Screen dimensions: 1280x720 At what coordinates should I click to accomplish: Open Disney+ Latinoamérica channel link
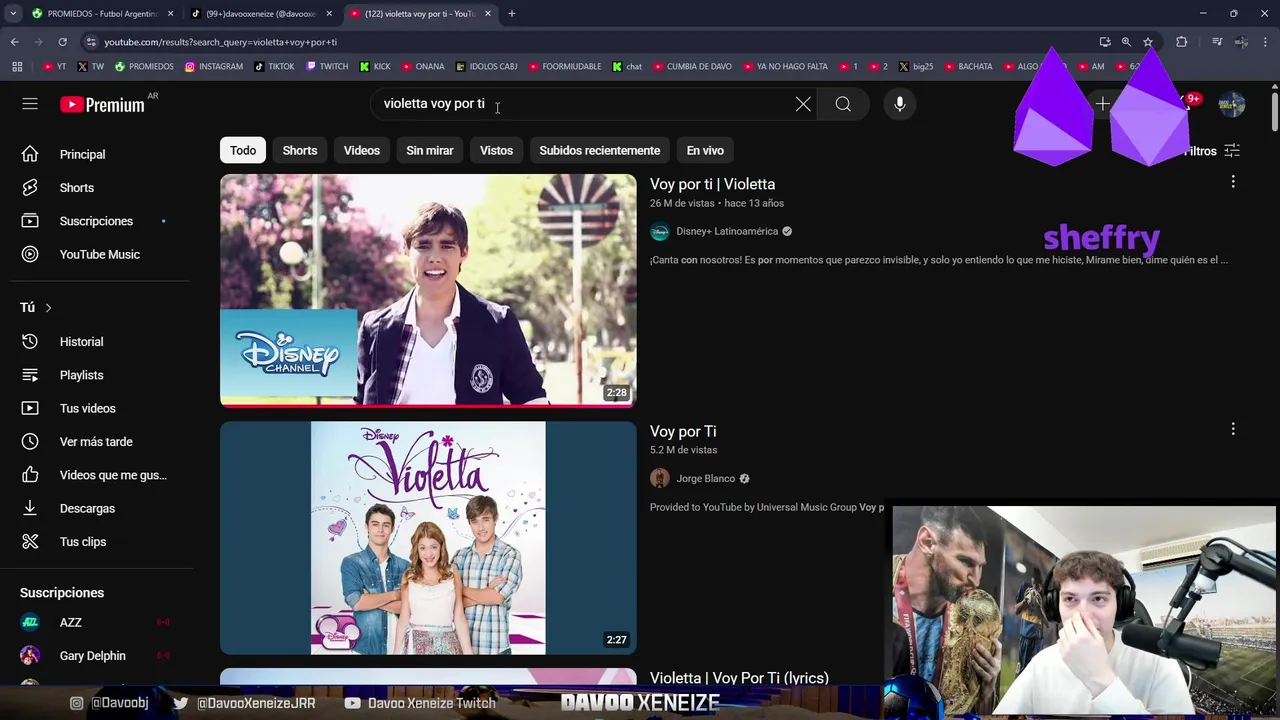point(727,231)
